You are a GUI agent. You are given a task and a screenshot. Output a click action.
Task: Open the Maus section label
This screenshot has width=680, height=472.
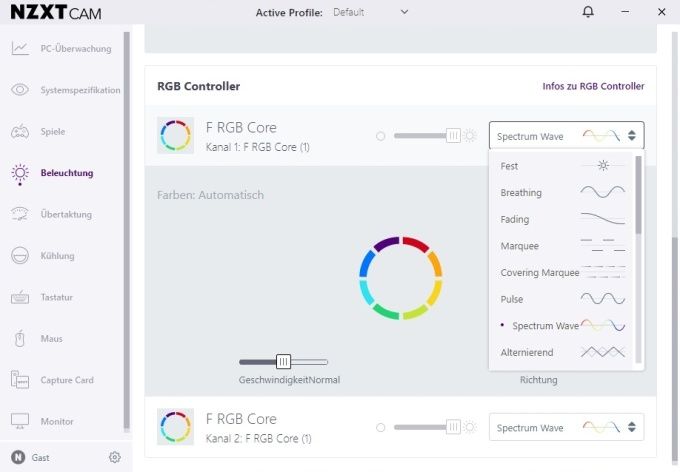(x=52, y=338)
